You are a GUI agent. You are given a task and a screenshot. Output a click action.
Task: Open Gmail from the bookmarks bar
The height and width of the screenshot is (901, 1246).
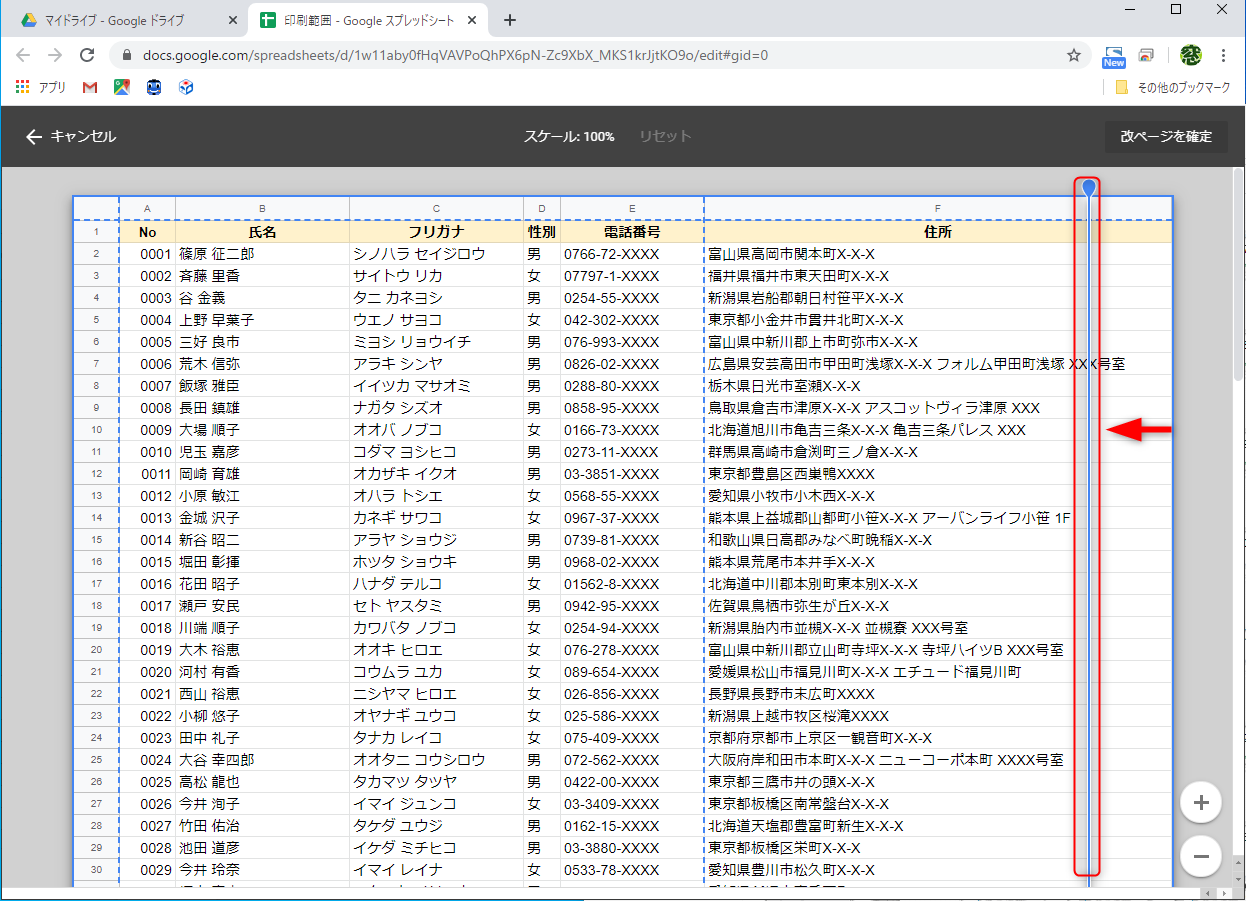[89, 87]
